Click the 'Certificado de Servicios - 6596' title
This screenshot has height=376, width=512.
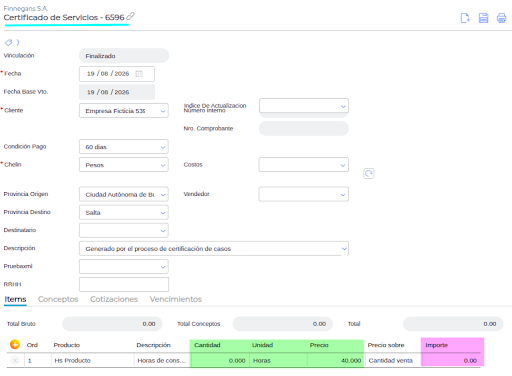[64, 17]
